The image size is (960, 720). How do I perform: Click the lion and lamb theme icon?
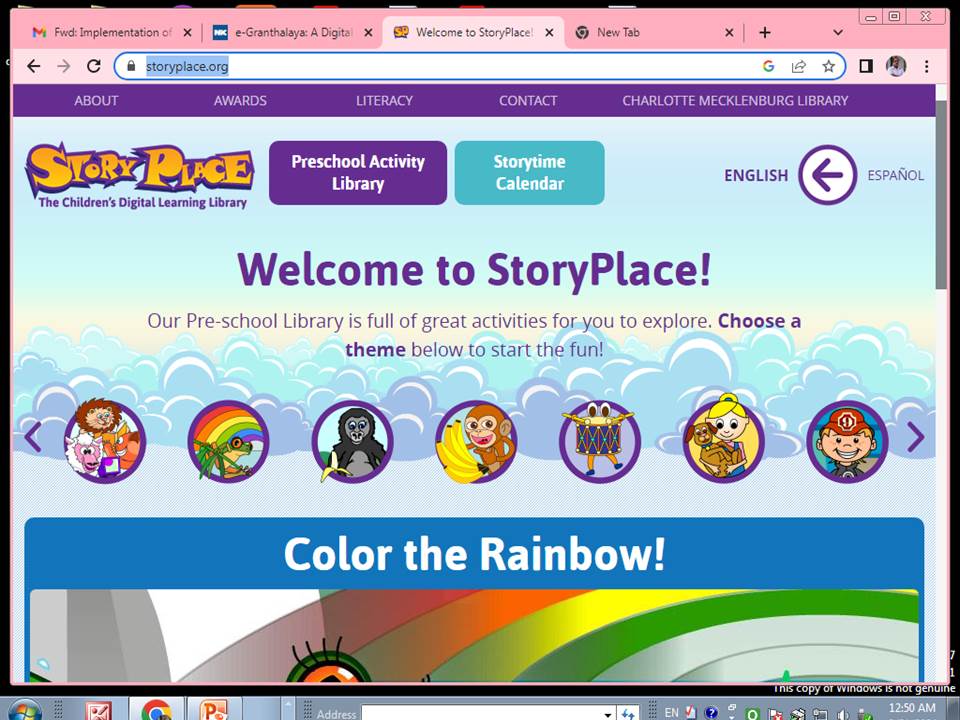click(x=105, y=441)
